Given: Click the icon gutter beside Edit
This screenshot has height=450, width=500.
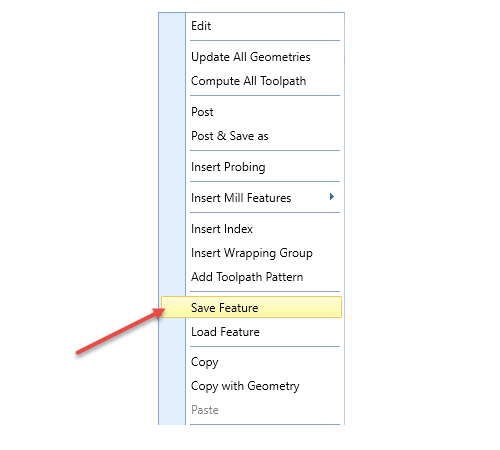Looking at the screenshot, I should point(172,26).
